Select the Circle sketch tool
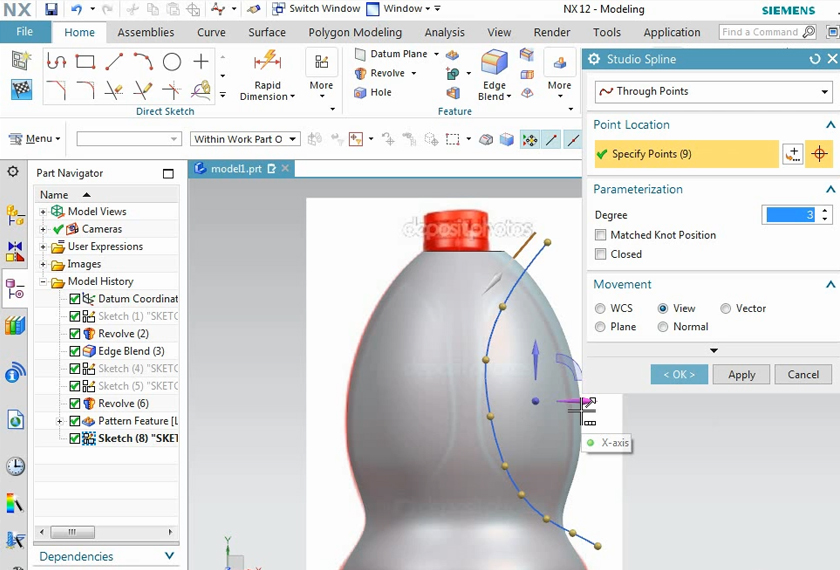The image size is (840, 570). 172,62
